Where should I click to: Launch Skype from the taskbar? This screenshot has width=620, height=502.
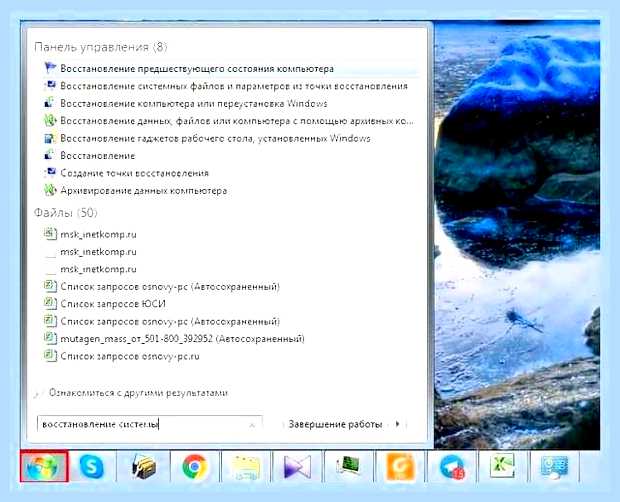pos(91,466)
